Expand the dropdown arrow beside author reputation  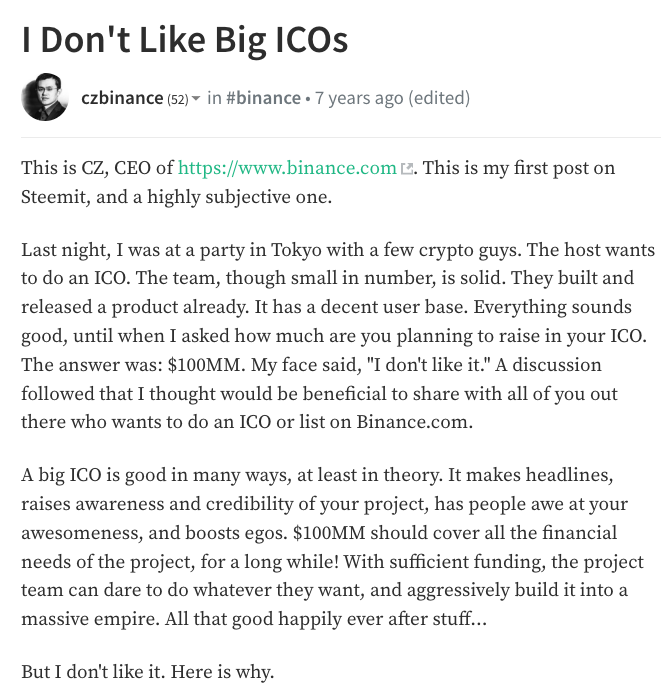[x=195, y=99]
